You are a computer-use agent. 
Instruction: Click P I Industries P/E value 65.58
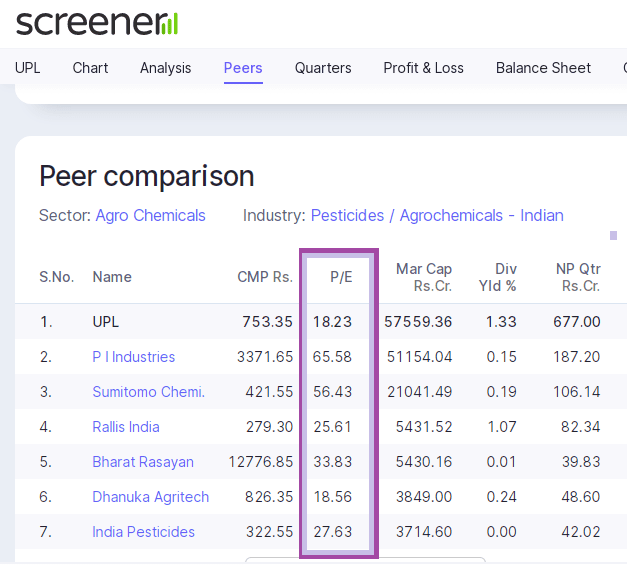332,357
